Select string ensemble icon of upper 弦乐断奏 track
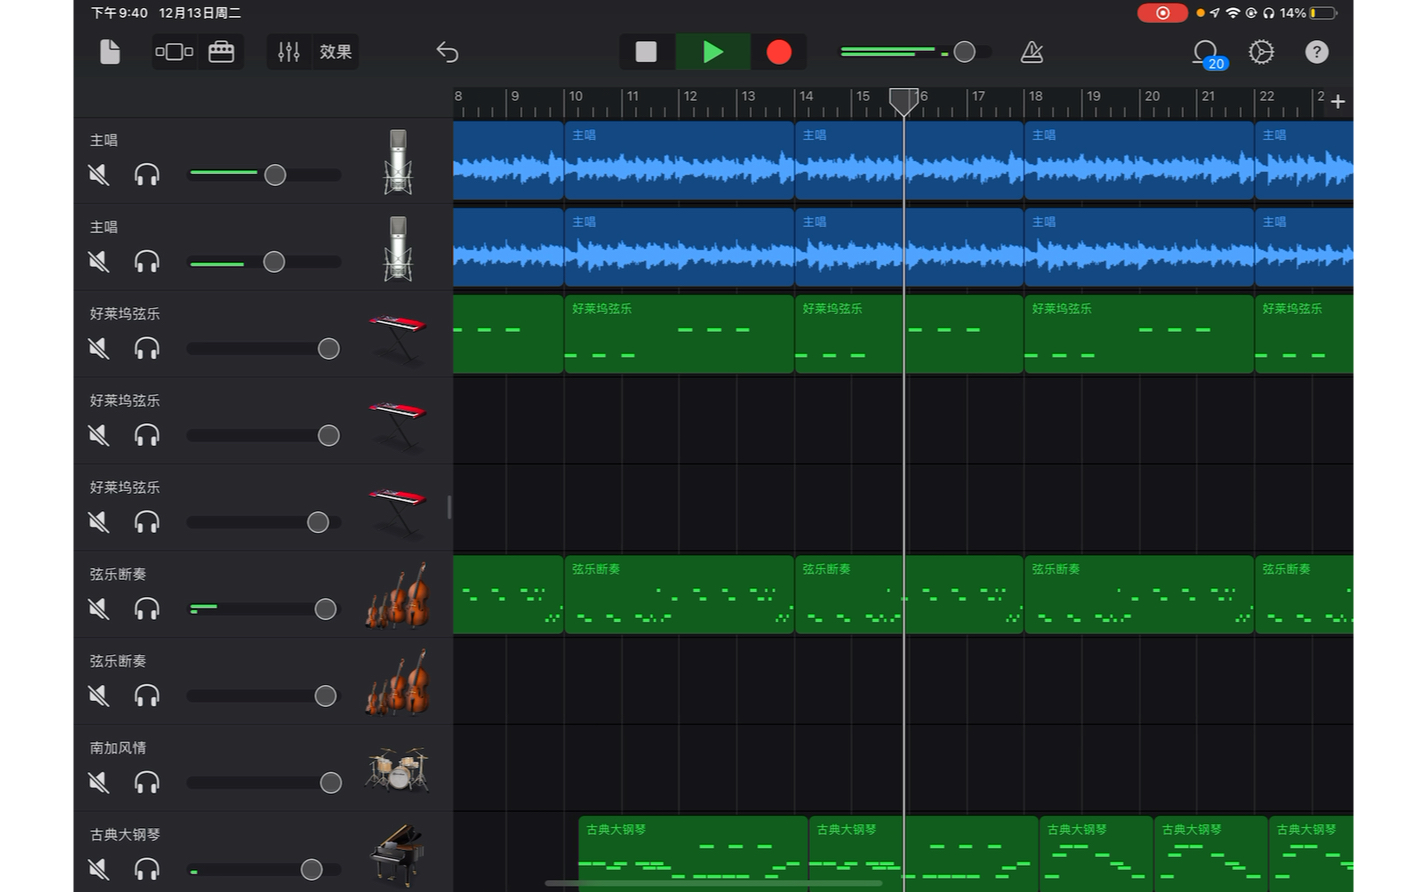Viewport: 1427px width, 892px height. pos(398,595)
